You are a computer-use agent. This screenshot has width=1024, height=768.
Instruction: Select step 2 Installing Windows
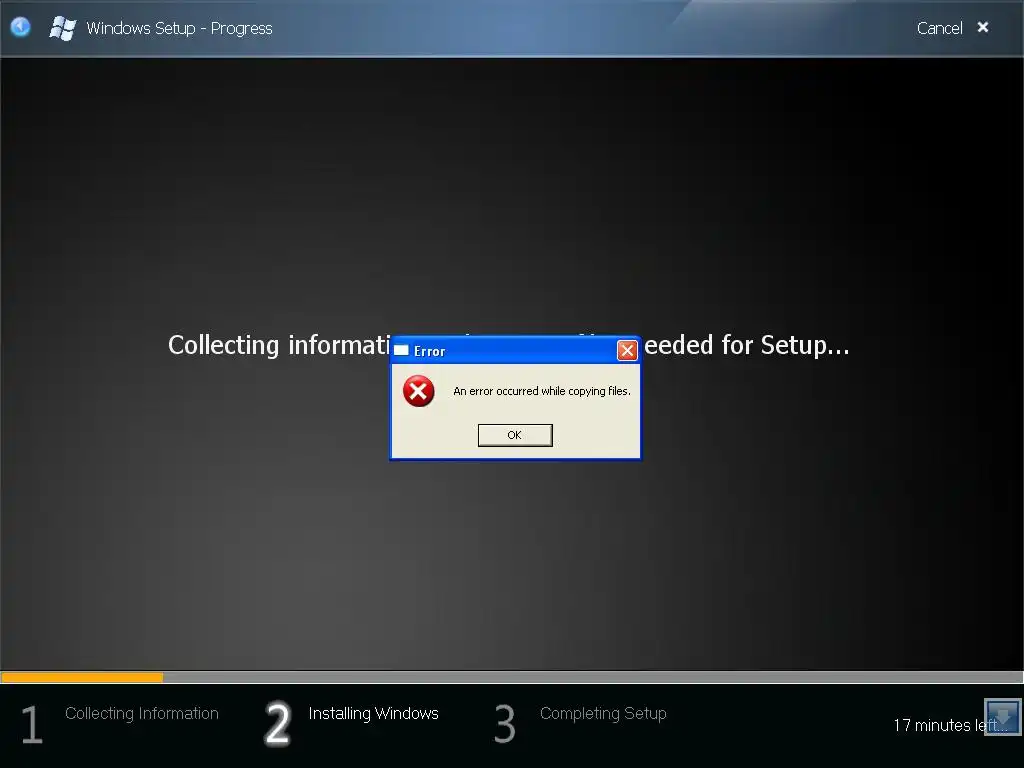[x=374, y=713]
